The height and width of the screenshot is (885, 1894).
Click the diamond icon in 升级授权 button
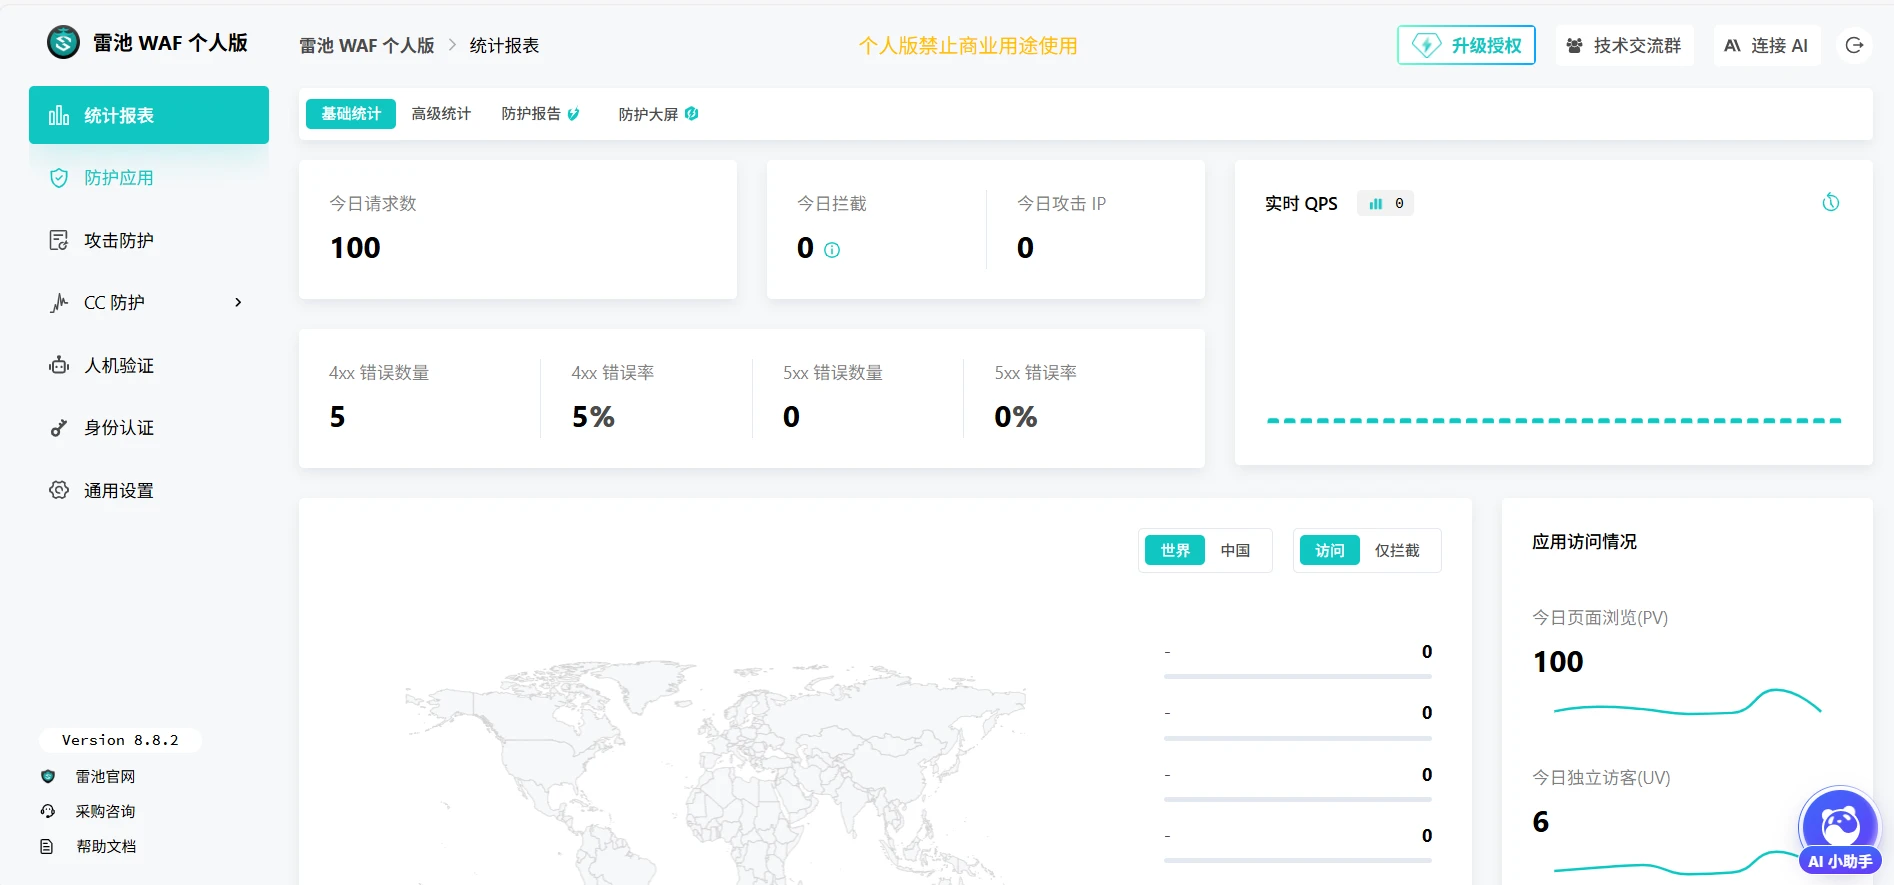[1426, 45]
